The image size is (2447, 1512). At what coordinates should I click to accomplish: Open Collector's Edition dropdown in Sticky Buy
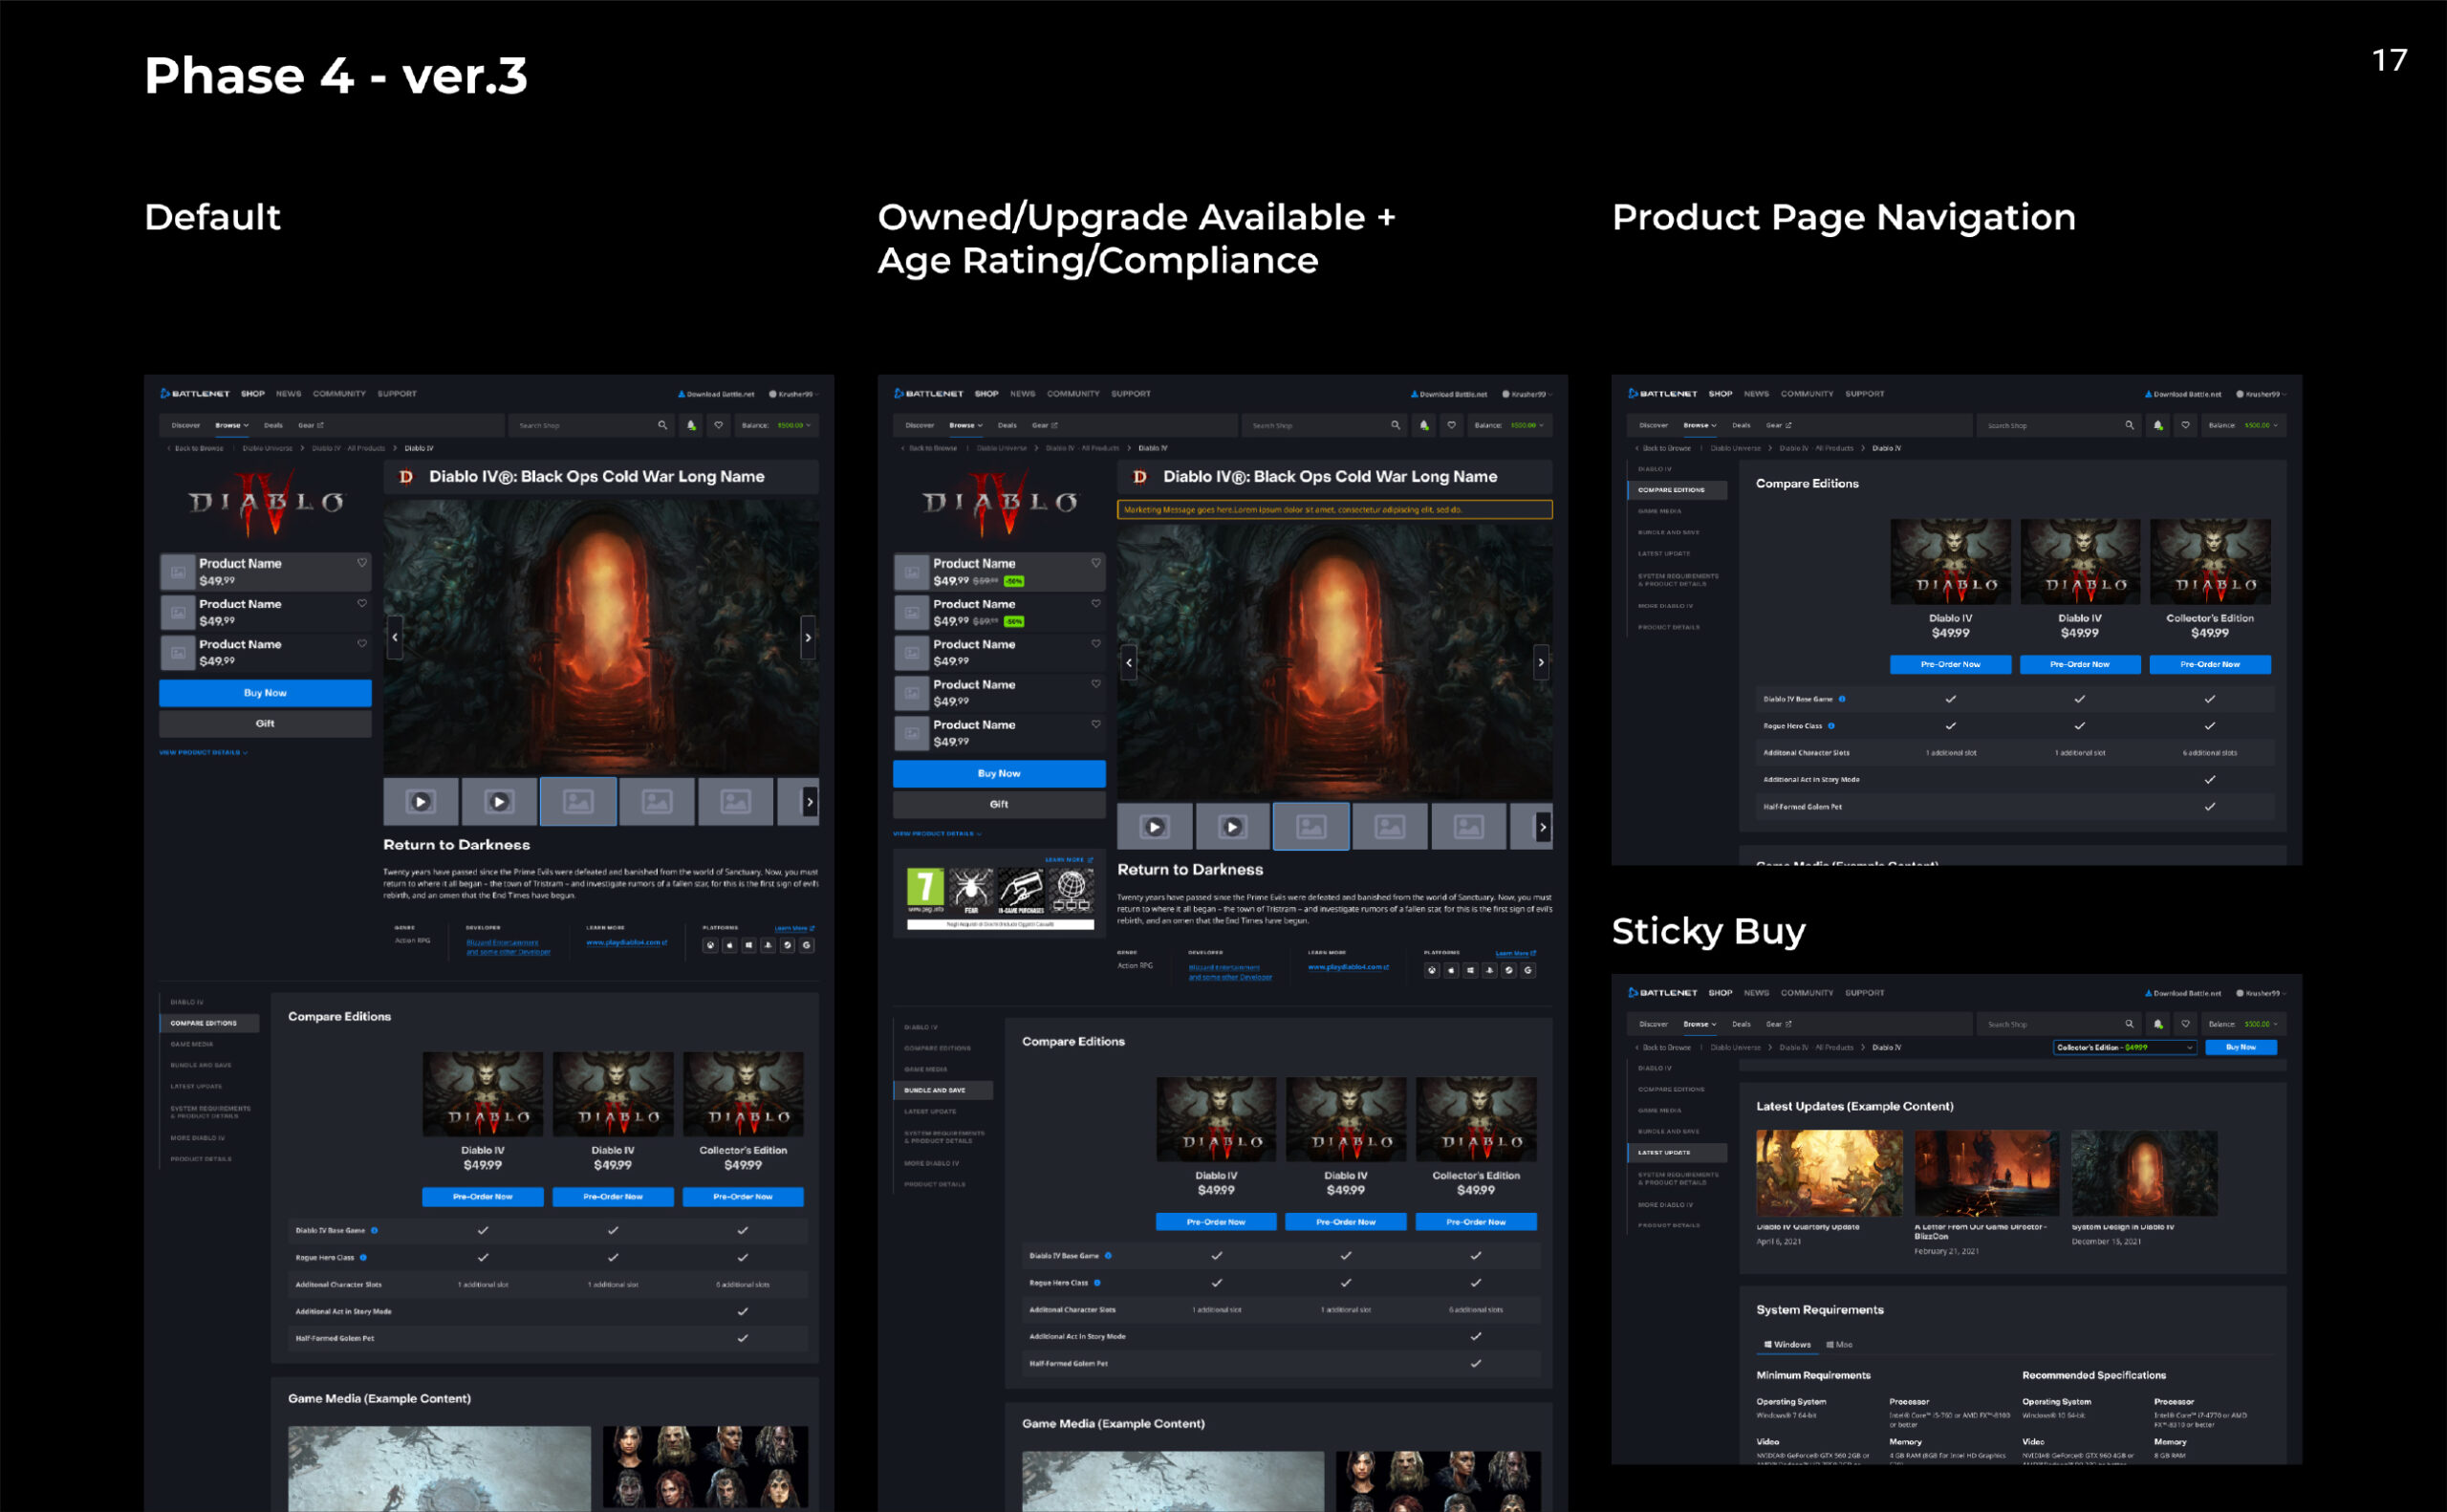(x=2125, y=1047)
